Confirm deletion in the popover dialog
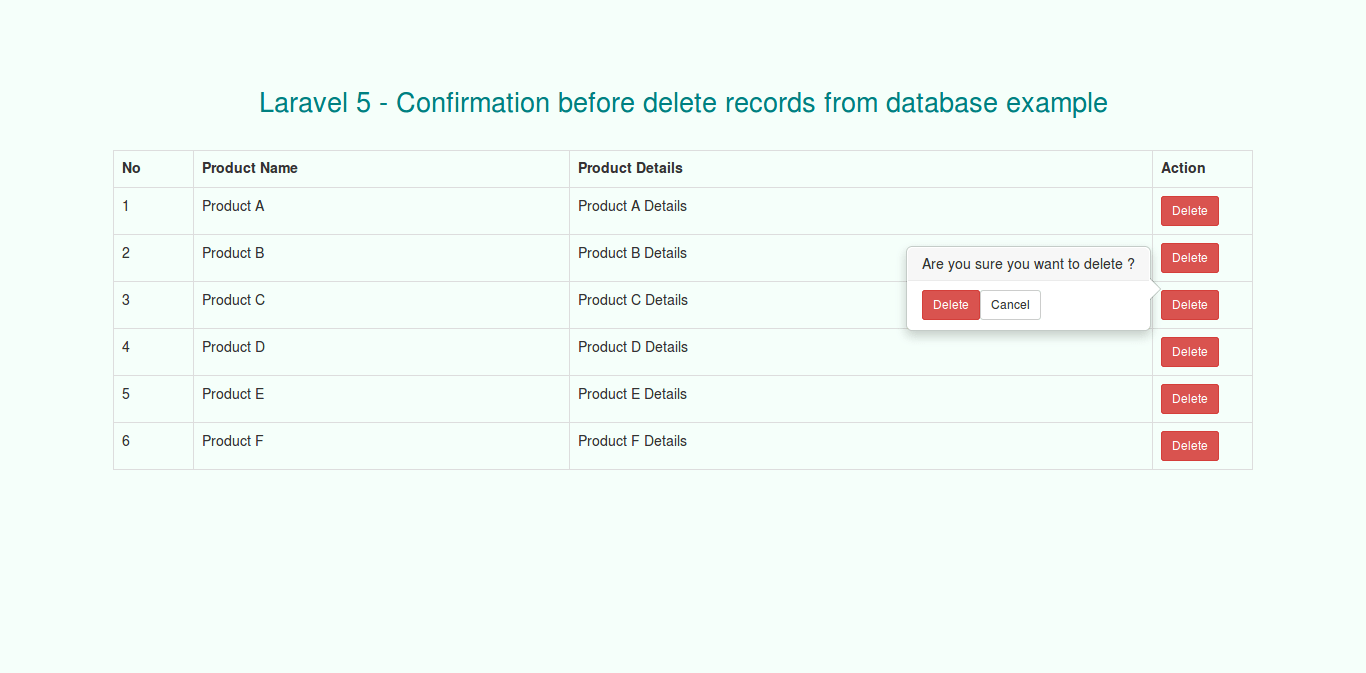1366x673 pixels. (x=950, y=305)
